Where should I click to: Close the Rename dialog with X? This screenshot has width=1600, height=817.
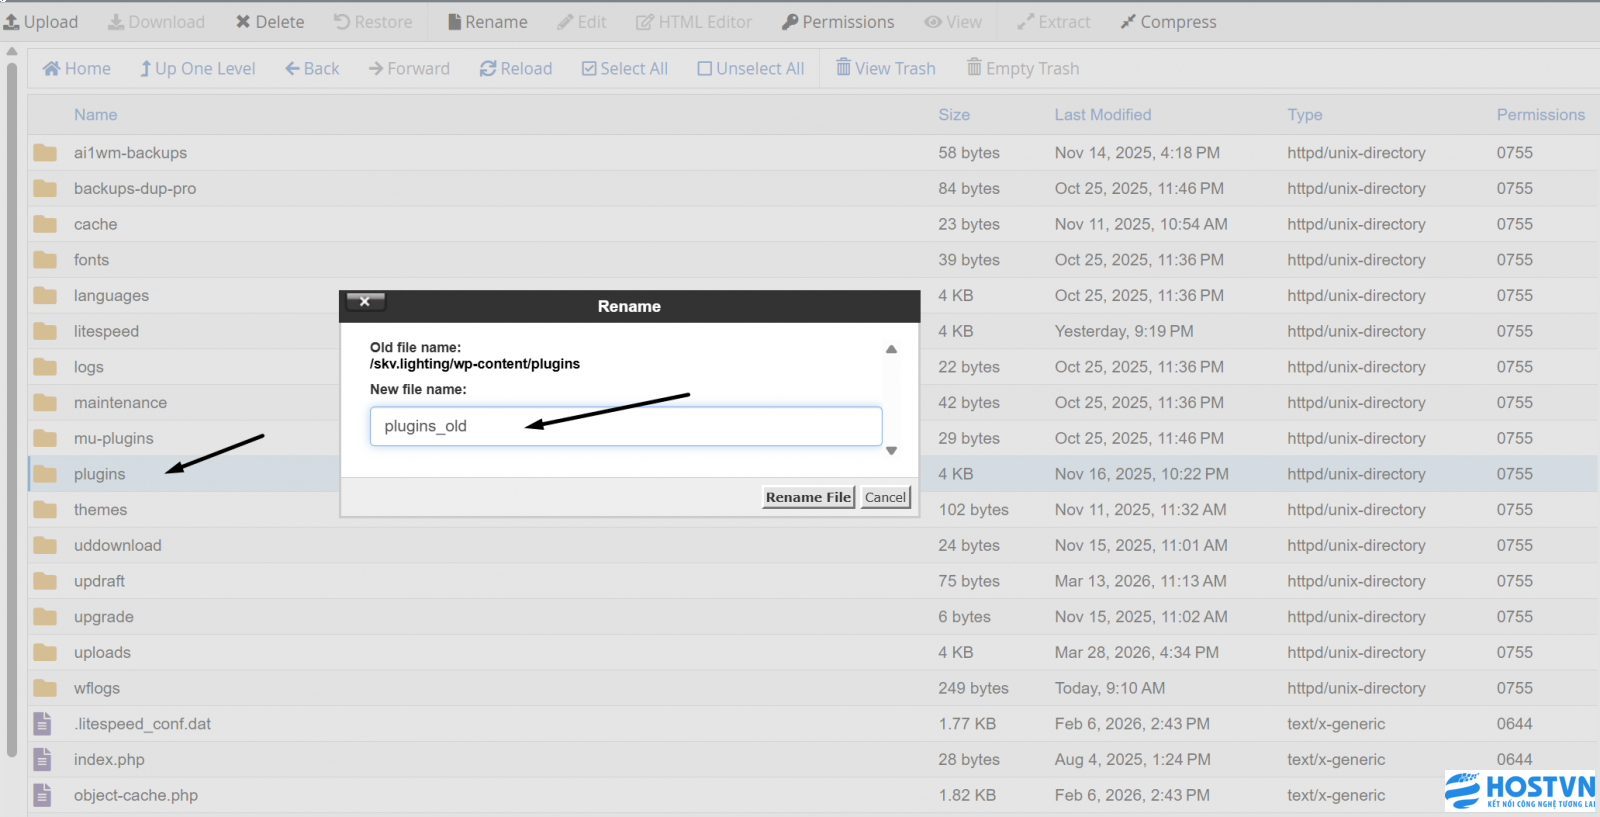pos(365,301)
